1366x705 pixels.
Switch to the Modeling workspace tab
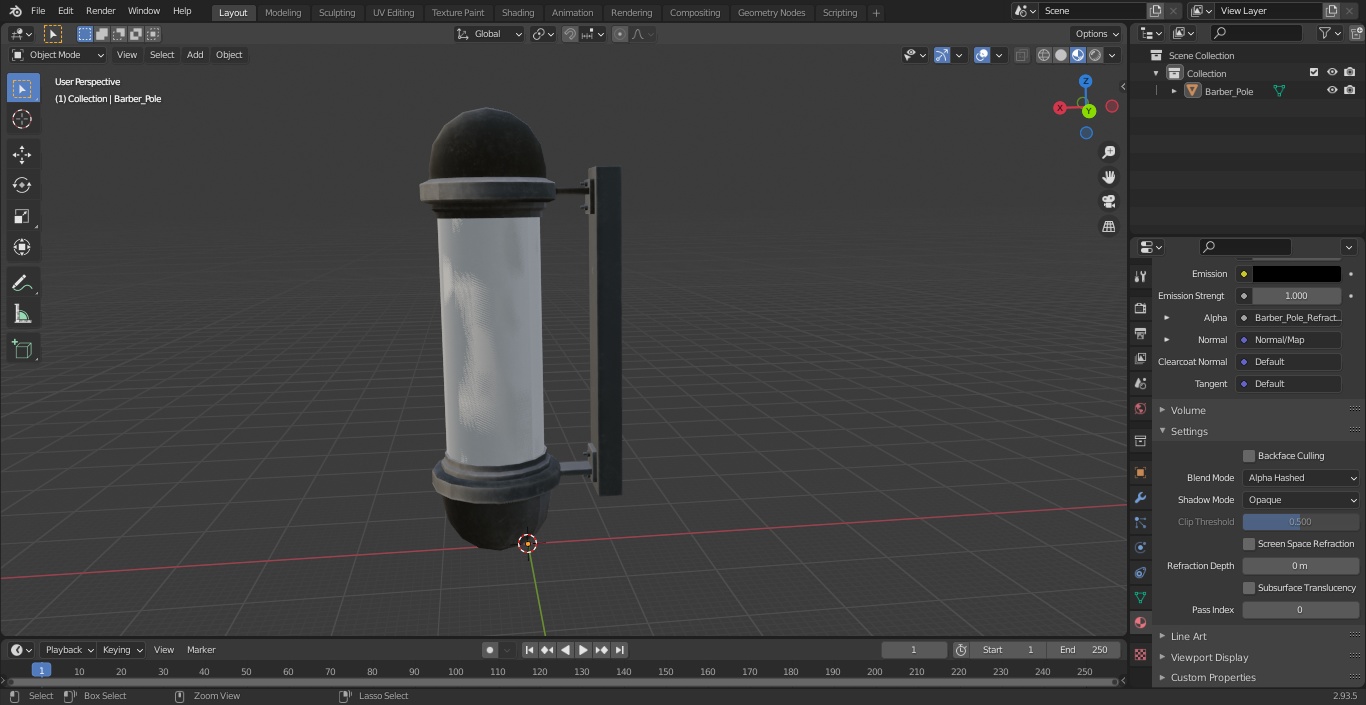tap(283, 13)
